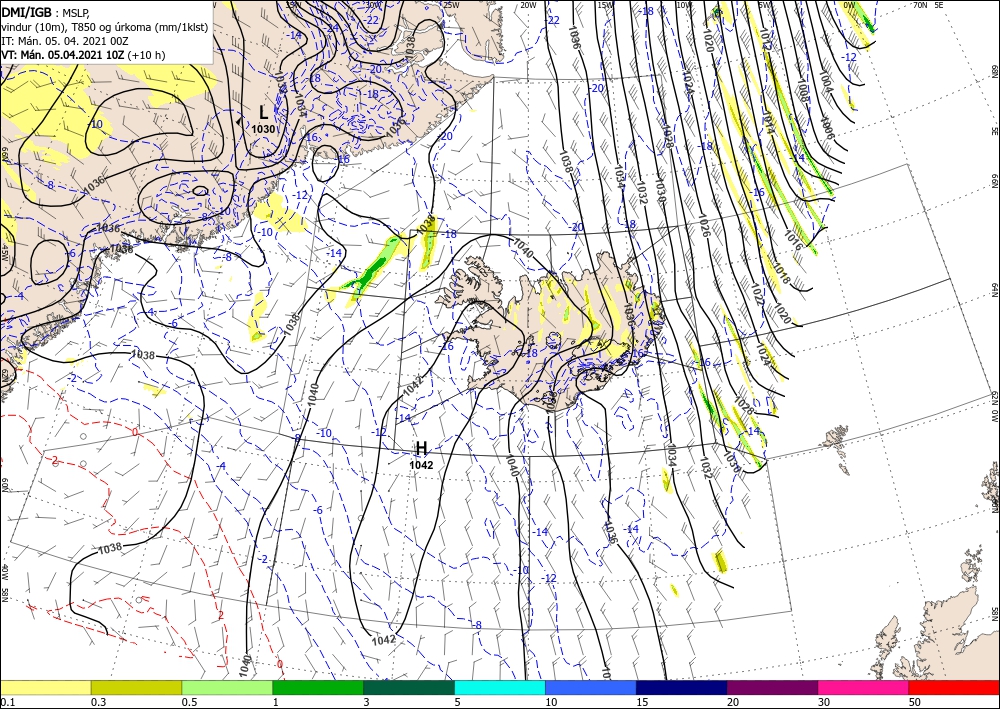The width and height of the screenshot is (1000, 709).
Task: Pick the cyan 5 mm legend swatch
Action: pos(500,687)
